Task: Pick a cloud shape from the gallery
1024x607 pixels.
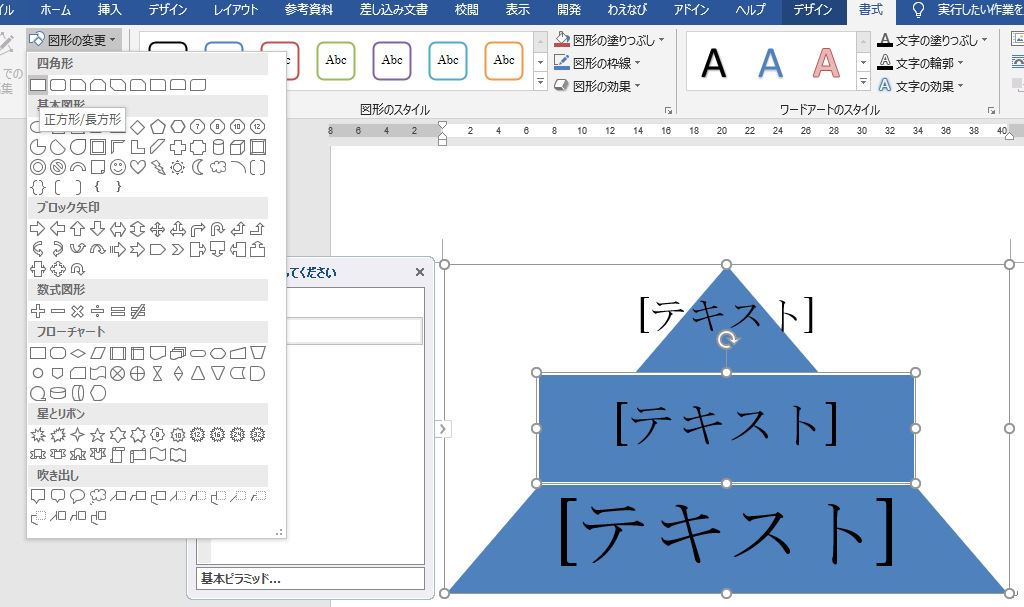Action: [219, 168]
